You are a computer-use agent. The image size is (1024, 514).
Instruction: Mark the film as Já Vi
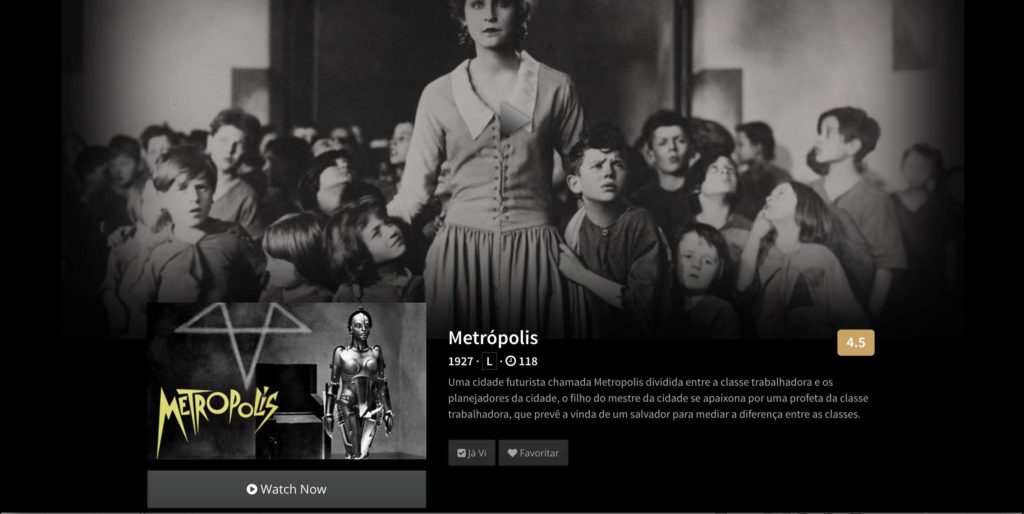click(472, 453)
